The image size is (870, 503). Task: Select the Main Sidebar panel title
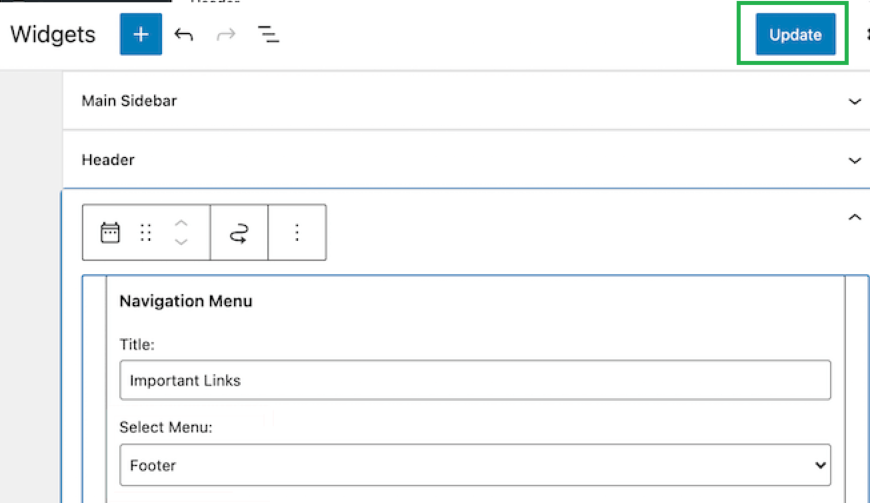[129, 101]
